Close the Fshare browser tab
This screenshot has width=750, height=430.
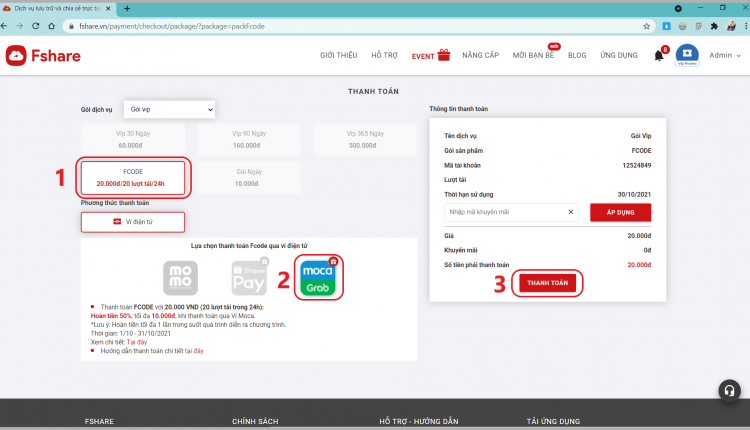pyautogui.click(x=108, y=9)
